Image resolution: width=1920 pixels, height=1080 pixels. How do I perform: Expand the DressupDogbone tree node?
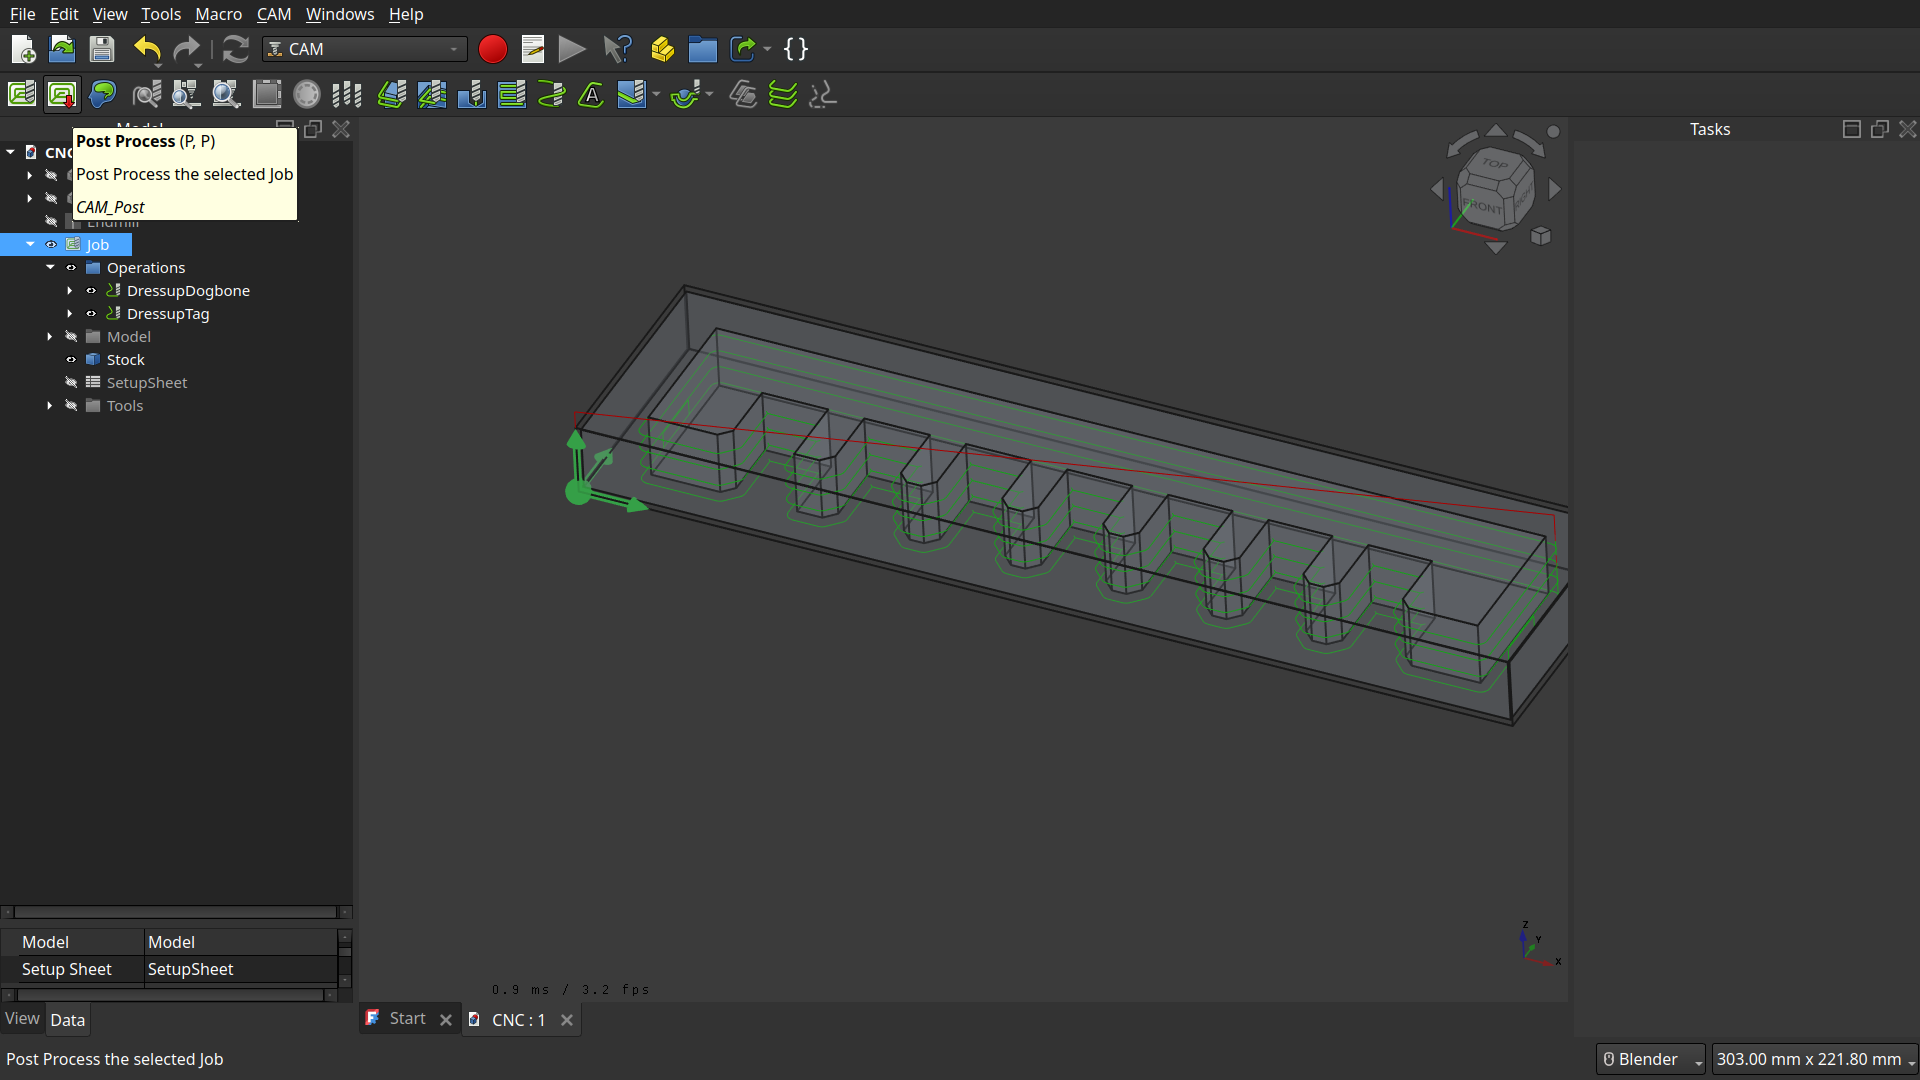pyautogui.click(x=70, y=291)
